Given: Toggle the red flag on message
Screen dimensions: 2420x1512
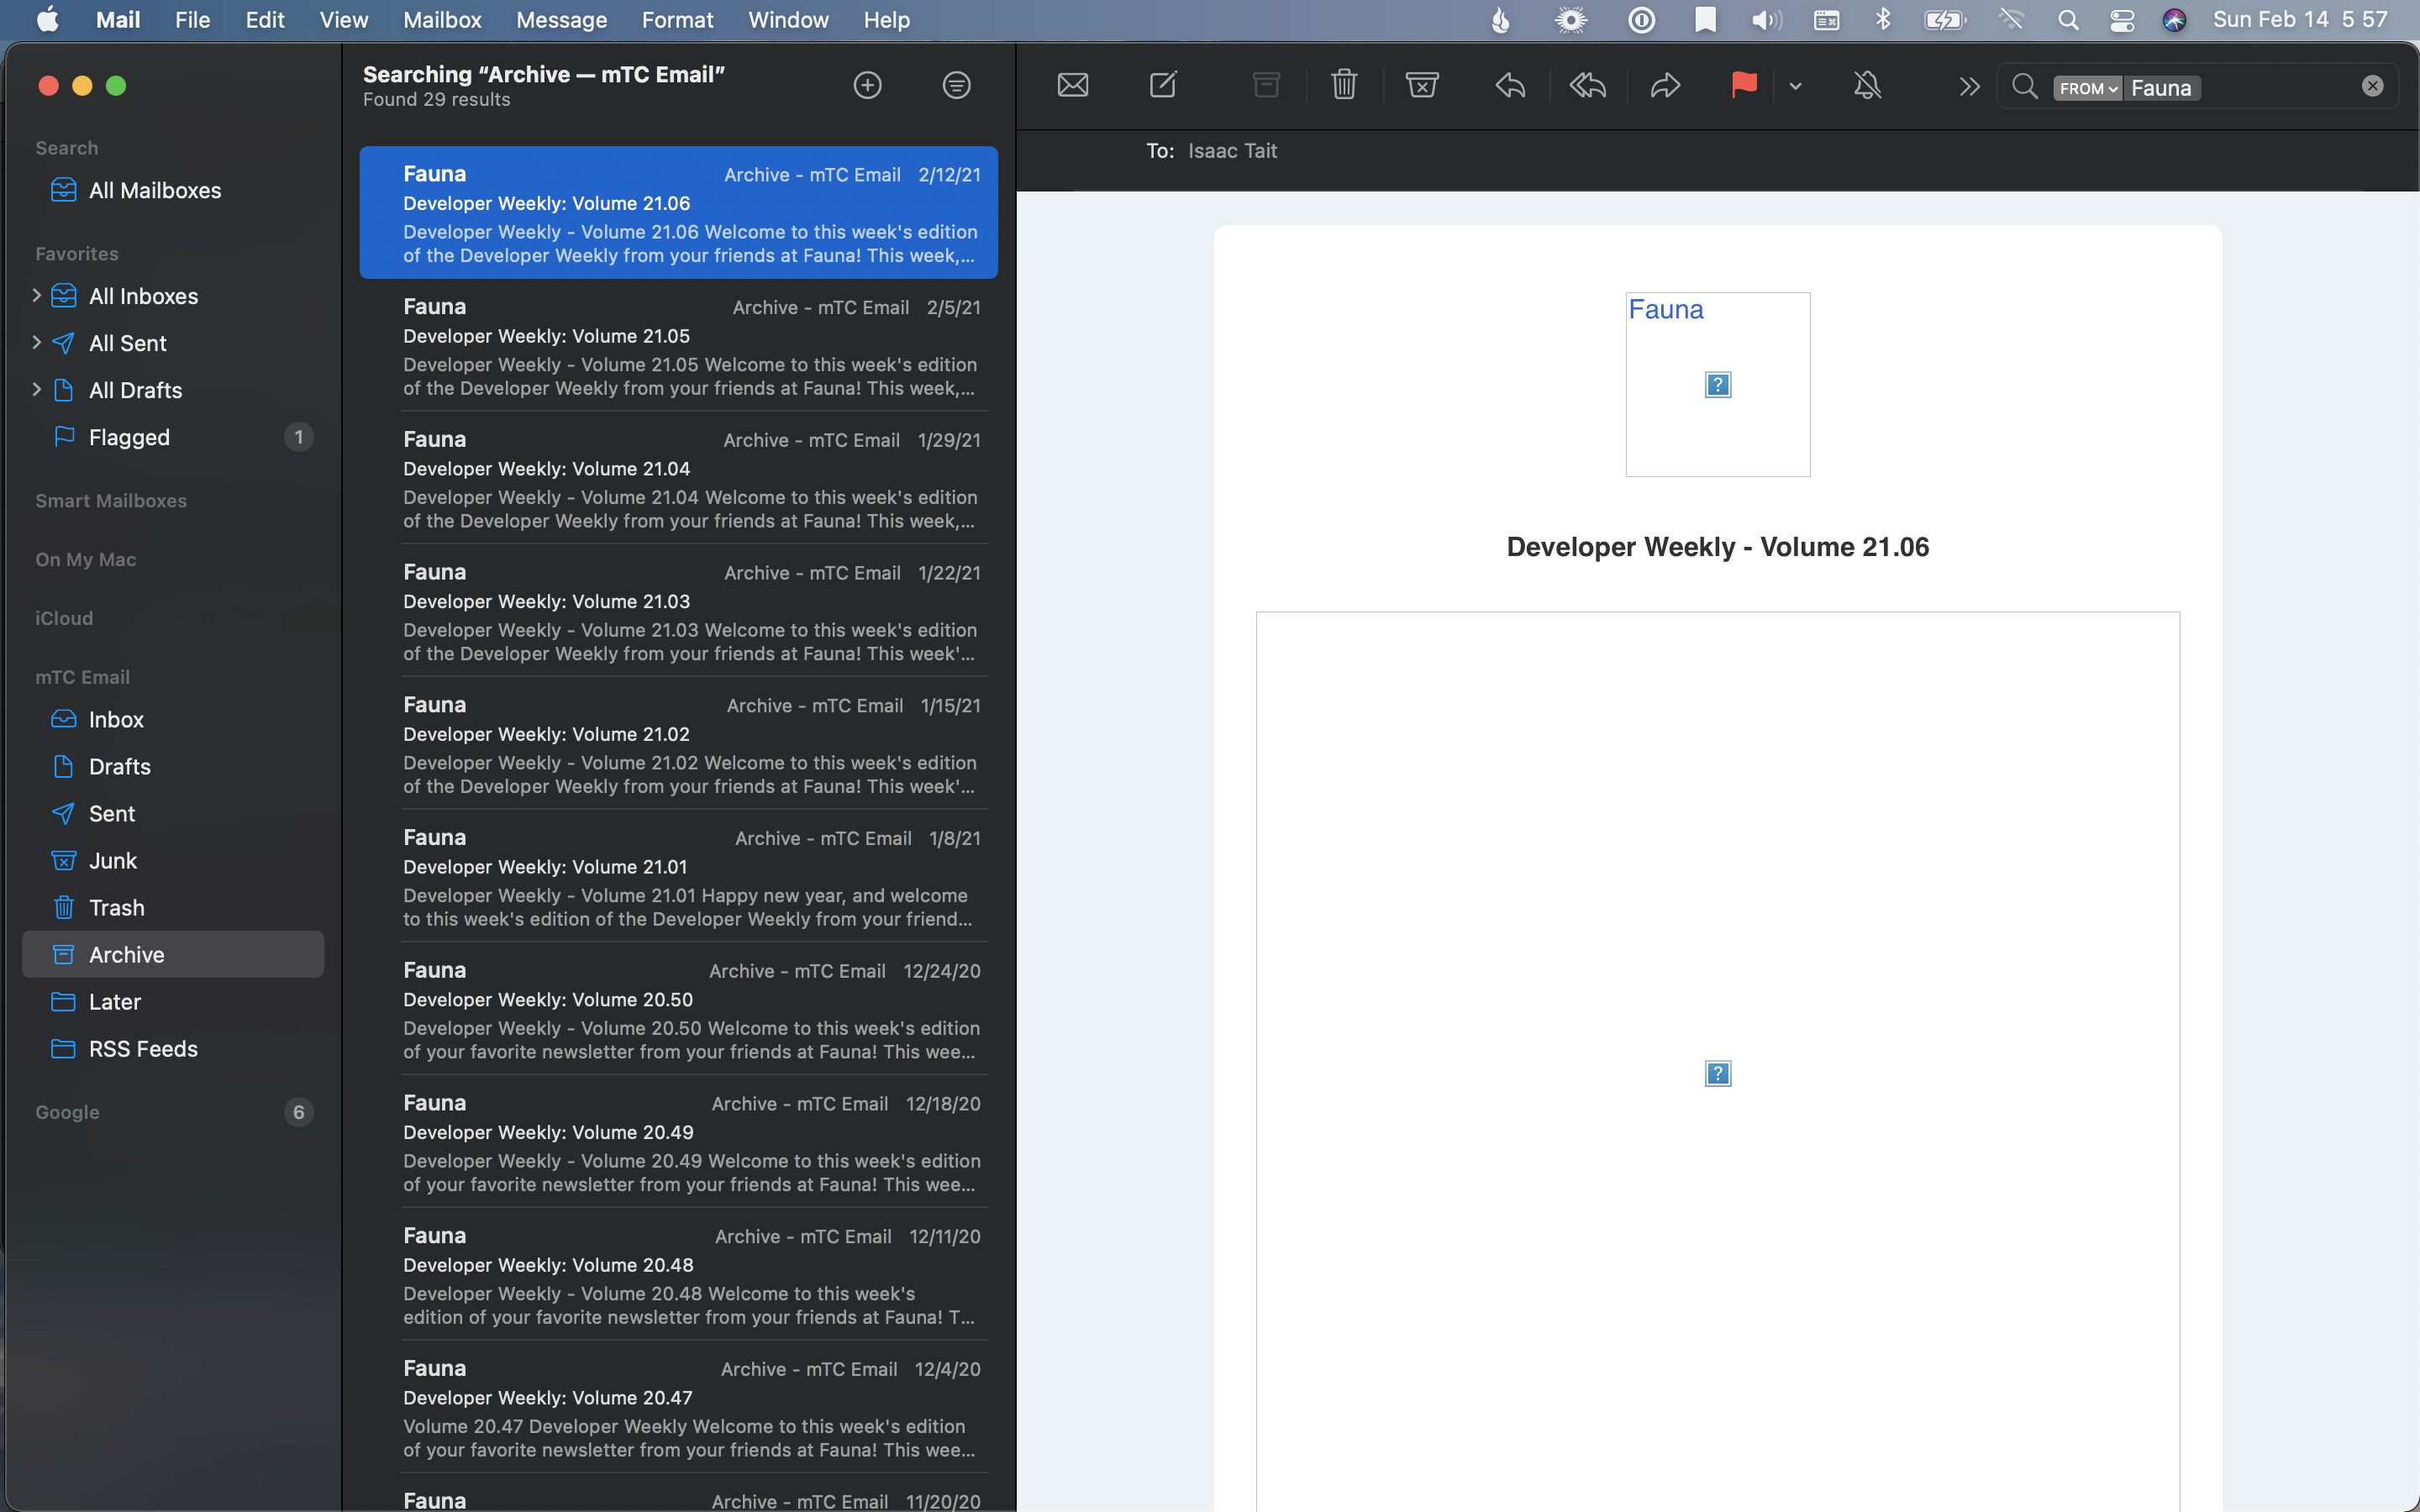Looking at the screenshot, I should tap(1743, 86).
